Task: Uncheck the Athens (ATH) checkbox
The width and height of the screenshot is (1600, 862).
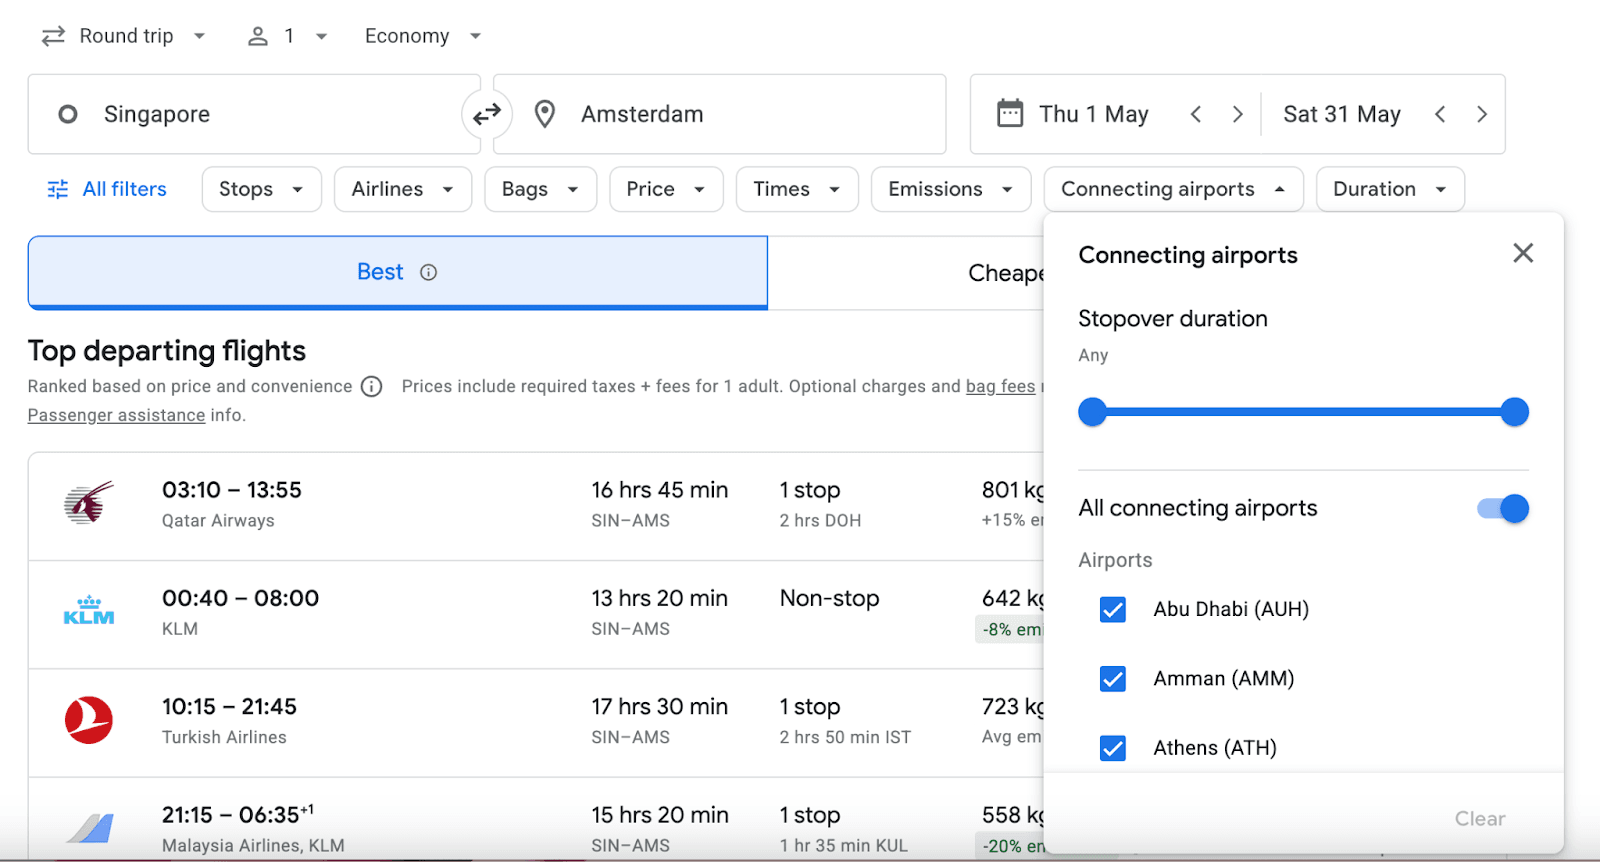Action: click(x=1112, y=748)
